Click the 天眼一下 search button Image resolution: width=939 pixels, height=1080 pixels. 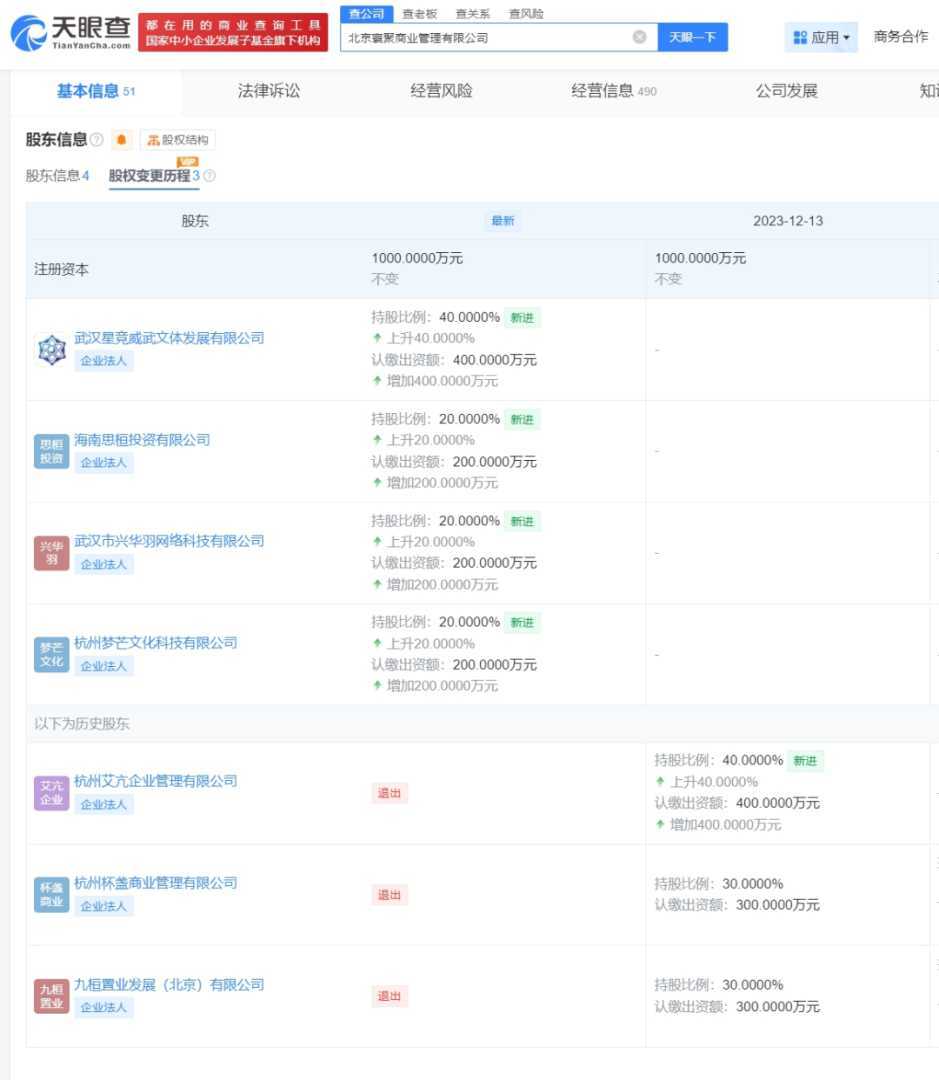tap(692, 37)
